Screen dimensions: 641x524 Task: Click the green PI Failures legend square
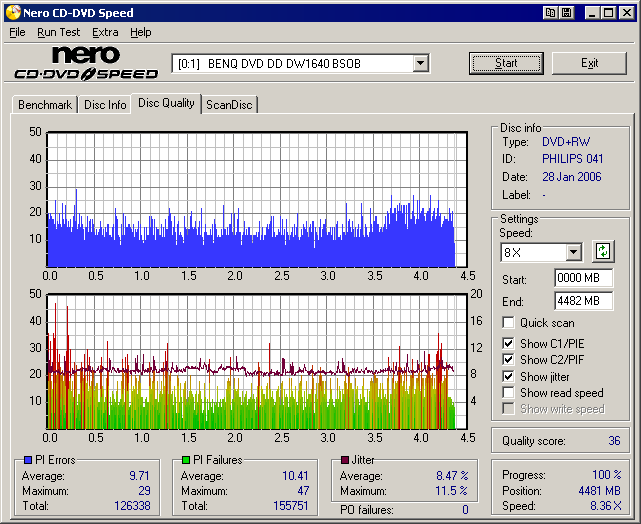[x=185, y=460]
